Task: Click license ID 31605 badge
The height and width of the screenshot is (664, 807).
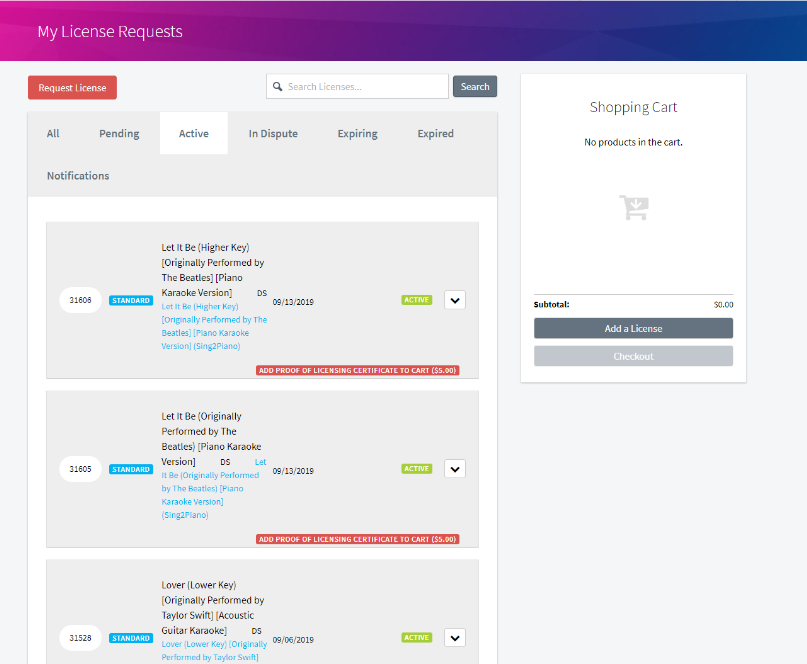Action: point(80,469)
